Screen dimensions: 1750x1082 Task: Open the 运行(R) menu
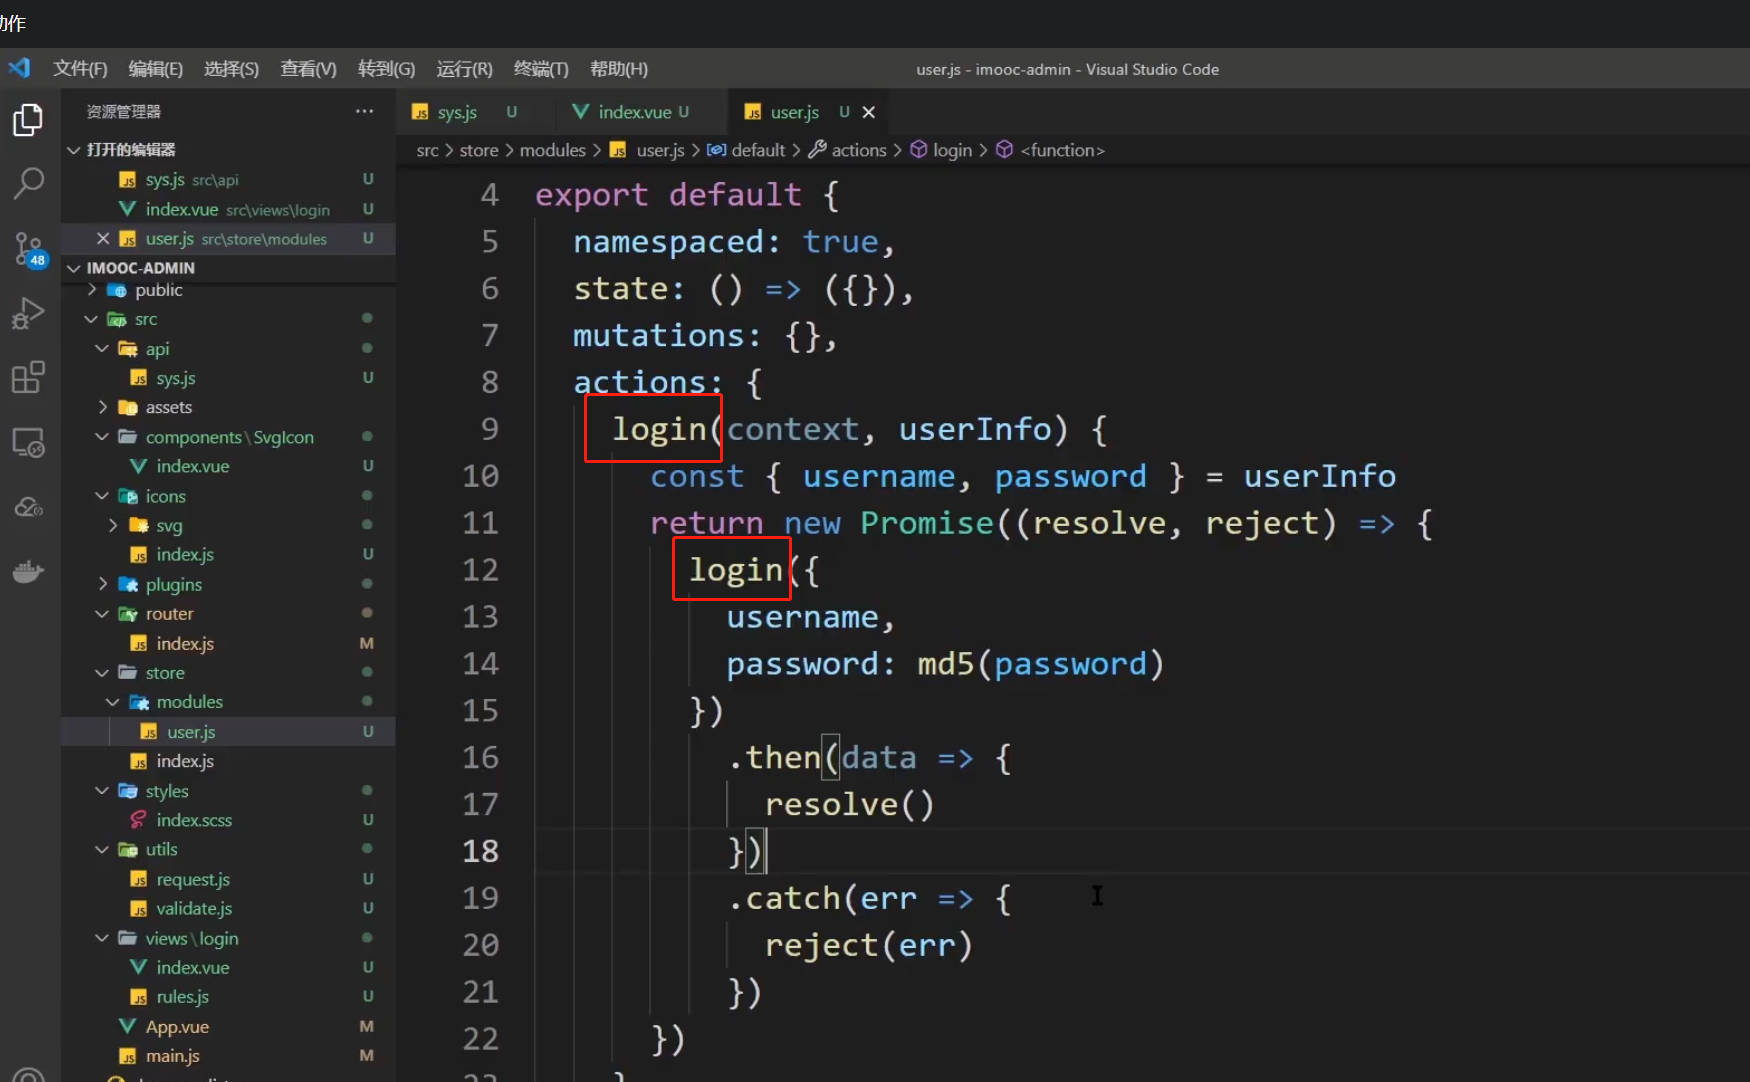point(464,69)
